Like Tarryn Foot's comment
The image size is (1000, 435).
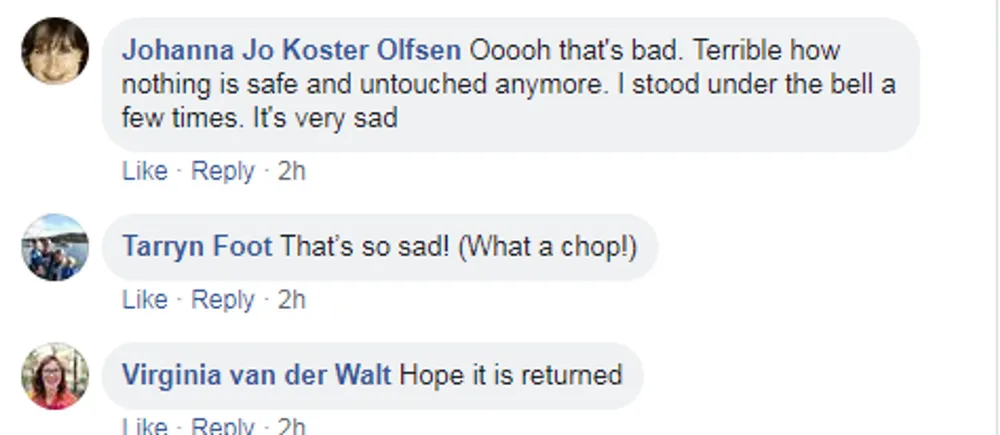click(x=144, y=300)
